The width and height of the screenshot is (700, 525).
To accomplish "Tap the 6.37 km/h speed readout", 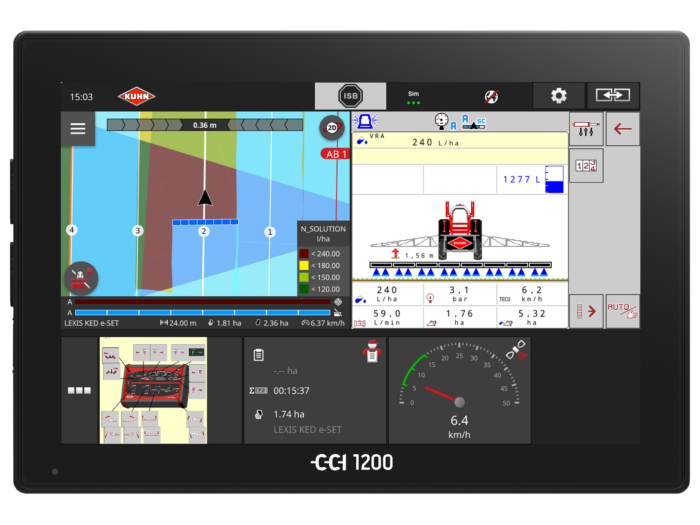I will (x=323, y=323).
